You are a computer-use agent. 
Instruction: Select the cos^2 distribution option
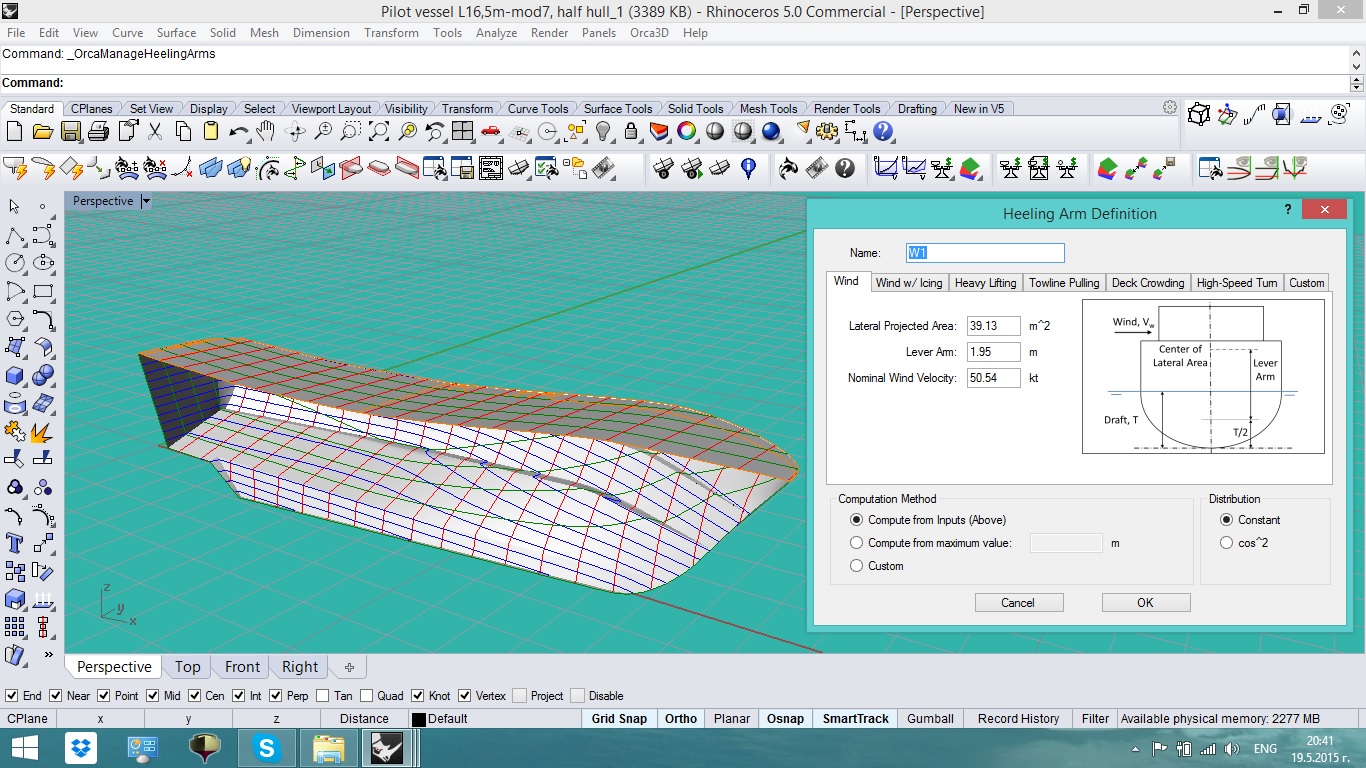1227,543
